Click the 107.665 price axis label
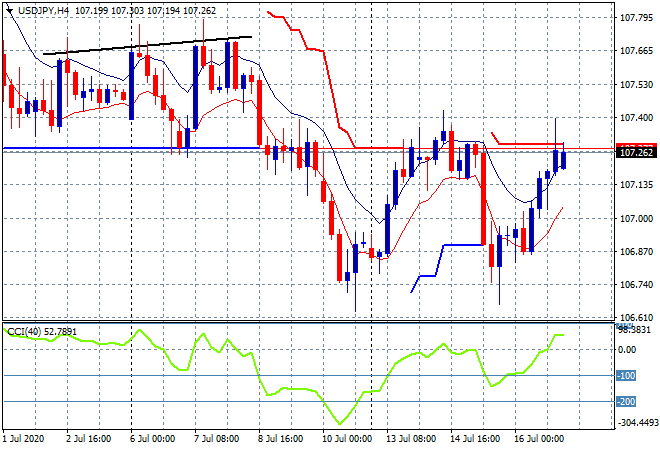660x450 pixels. [x=636, y=51]
